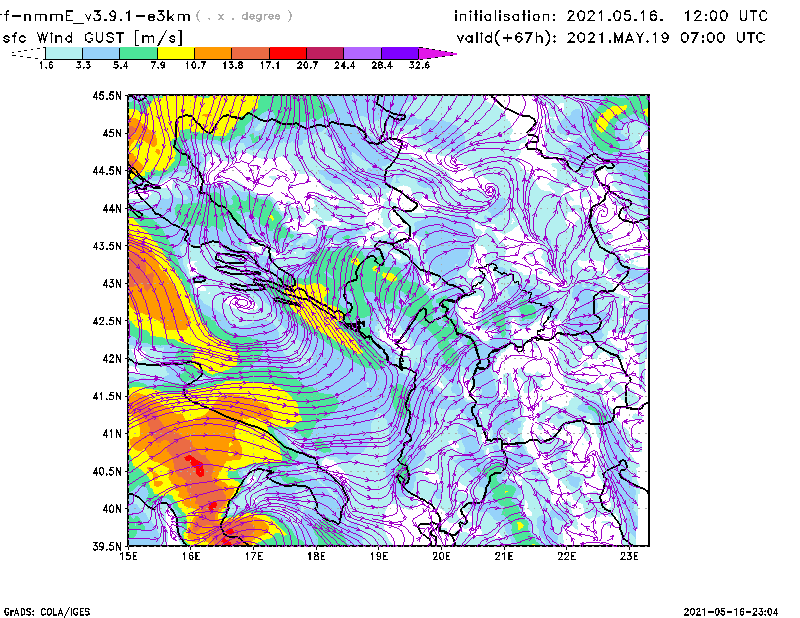Click latitude label 44.5N
800x618 pixels.
[x=107, y=170]
